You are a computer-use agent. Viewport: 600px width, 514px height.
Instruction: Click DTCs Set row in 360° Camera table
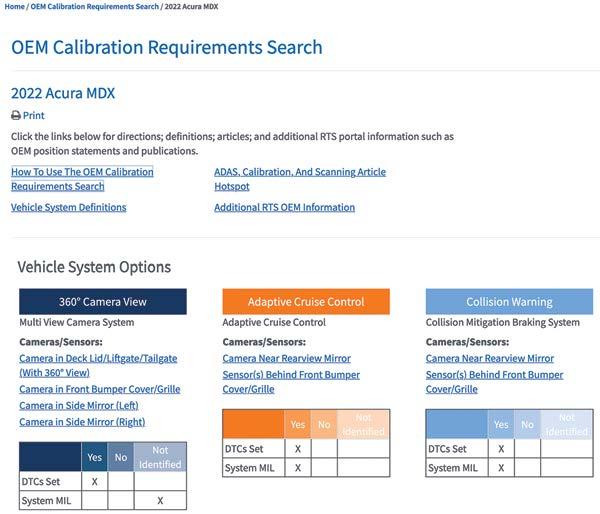click(x=103, y=481)
